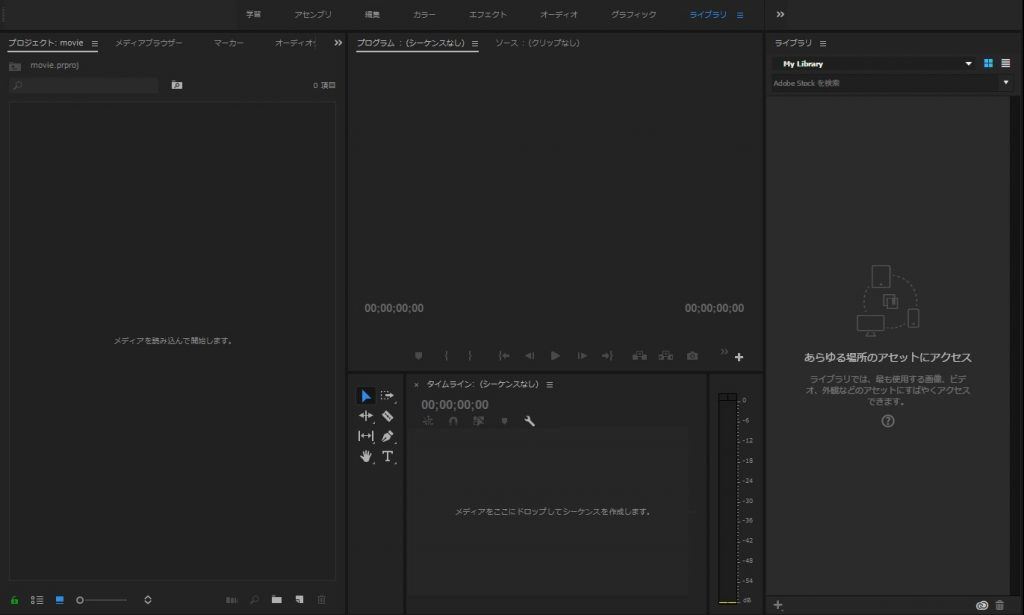The width and height of the screenshot is (1024, 615).
Task: Pick the Hand tool
Action: pos(366,457)
